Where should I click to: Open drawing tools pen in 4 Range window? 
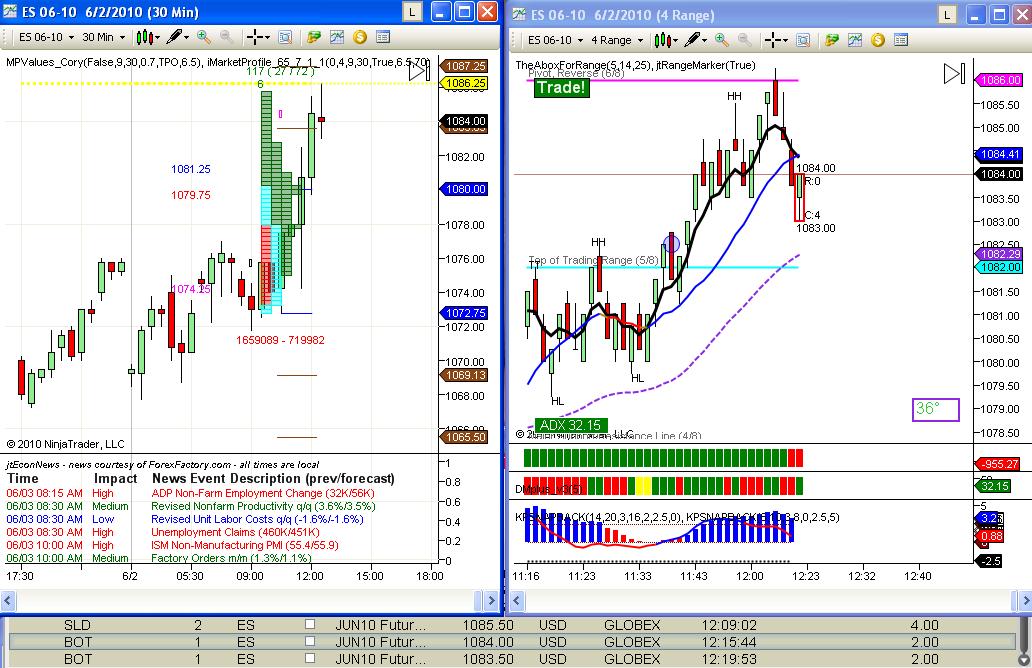coord(694,40)
